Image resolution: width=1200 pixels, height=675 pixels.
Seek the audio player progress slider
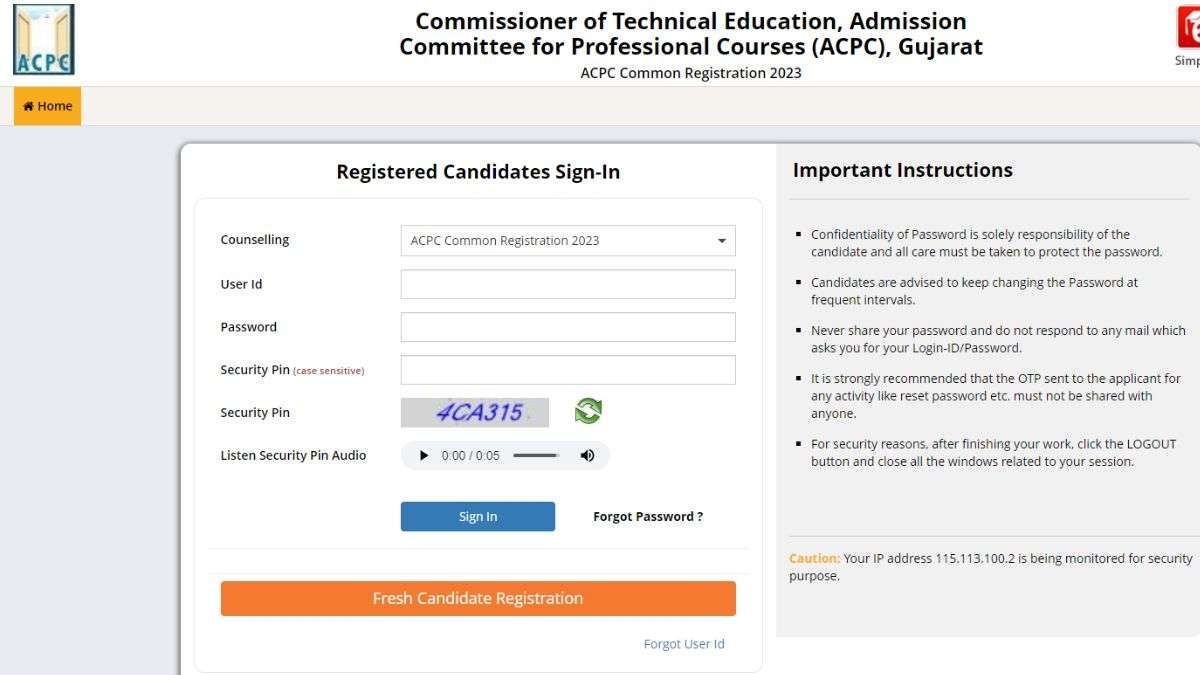(x=536, y=455)
